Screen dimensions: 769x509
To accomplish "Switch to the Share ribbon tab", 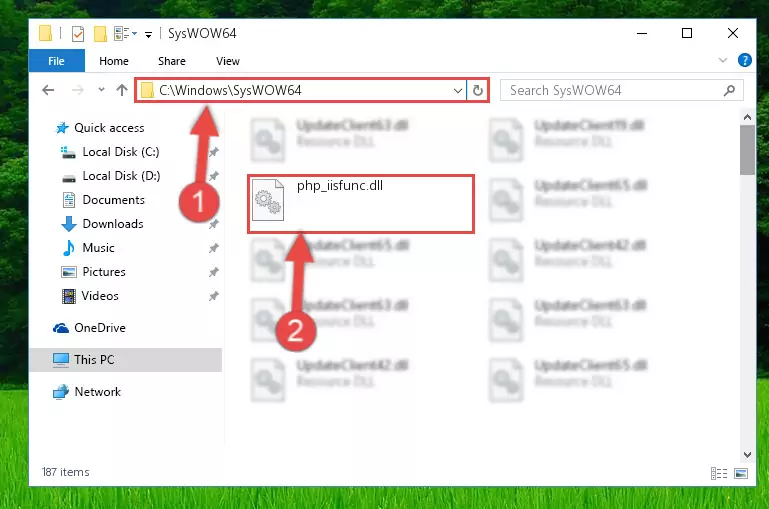I will point(172,61).
